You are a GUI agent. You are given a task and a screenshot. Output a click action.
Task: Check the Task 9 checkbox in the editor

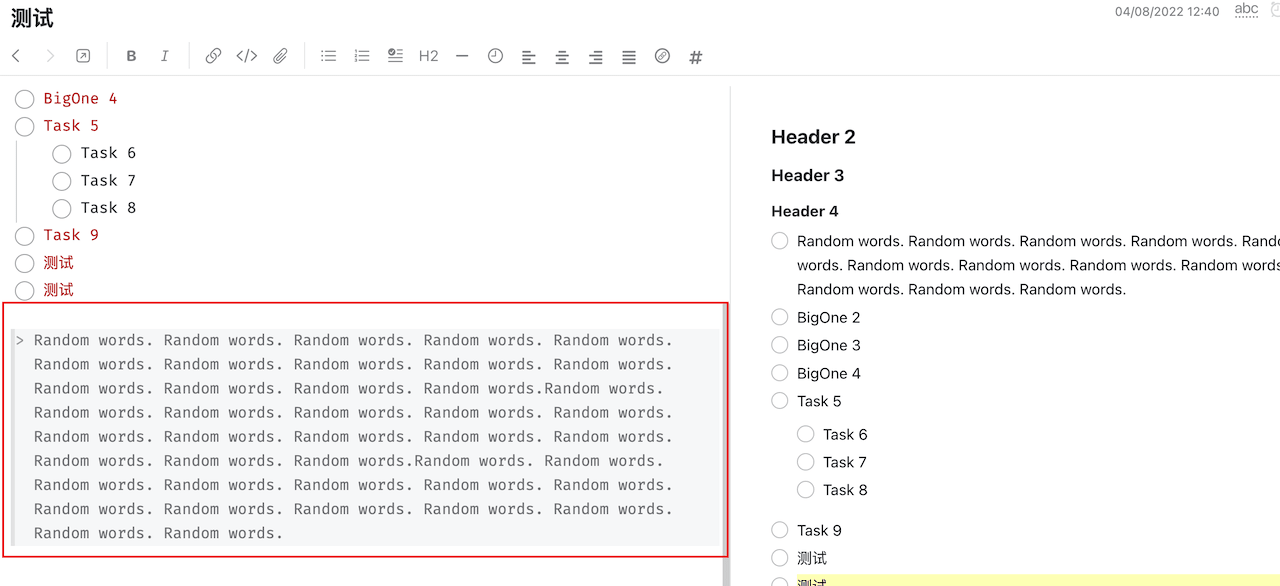(x=25, y=236)
